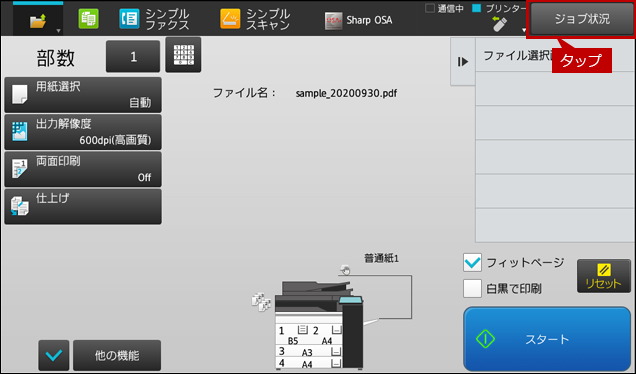Select paper tray 4 A4
Viewport: 636px width, 374px height.
click(309, 363)
